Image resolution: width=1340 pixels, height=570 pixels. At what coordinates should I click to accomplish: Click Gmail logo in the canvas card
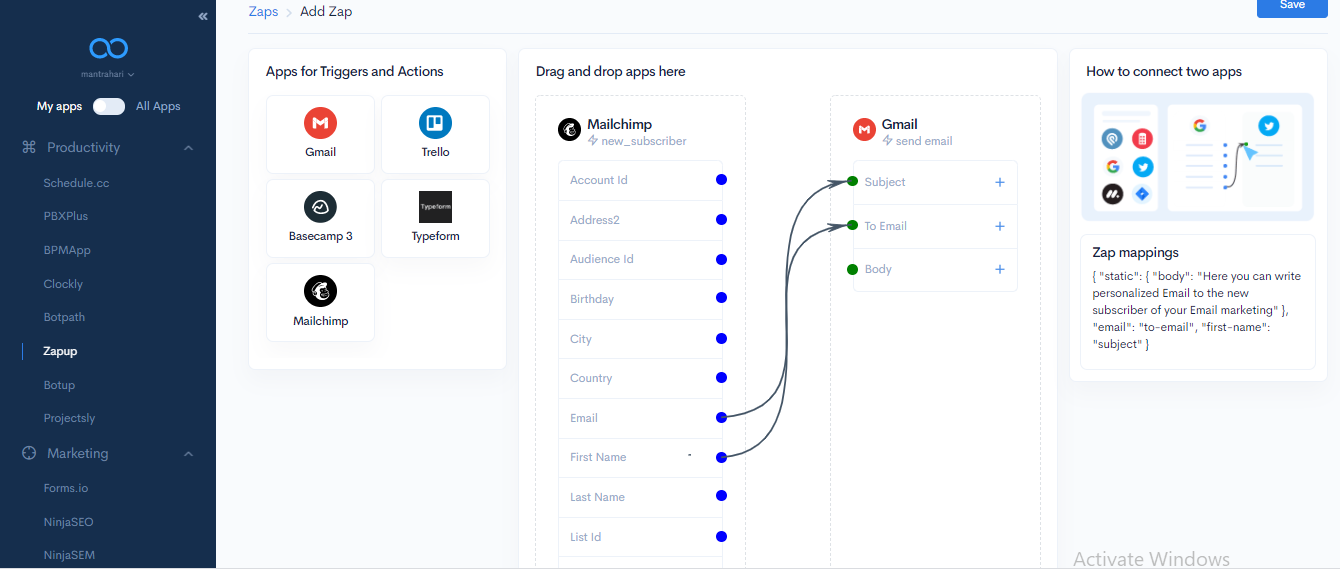click(864, 130)
